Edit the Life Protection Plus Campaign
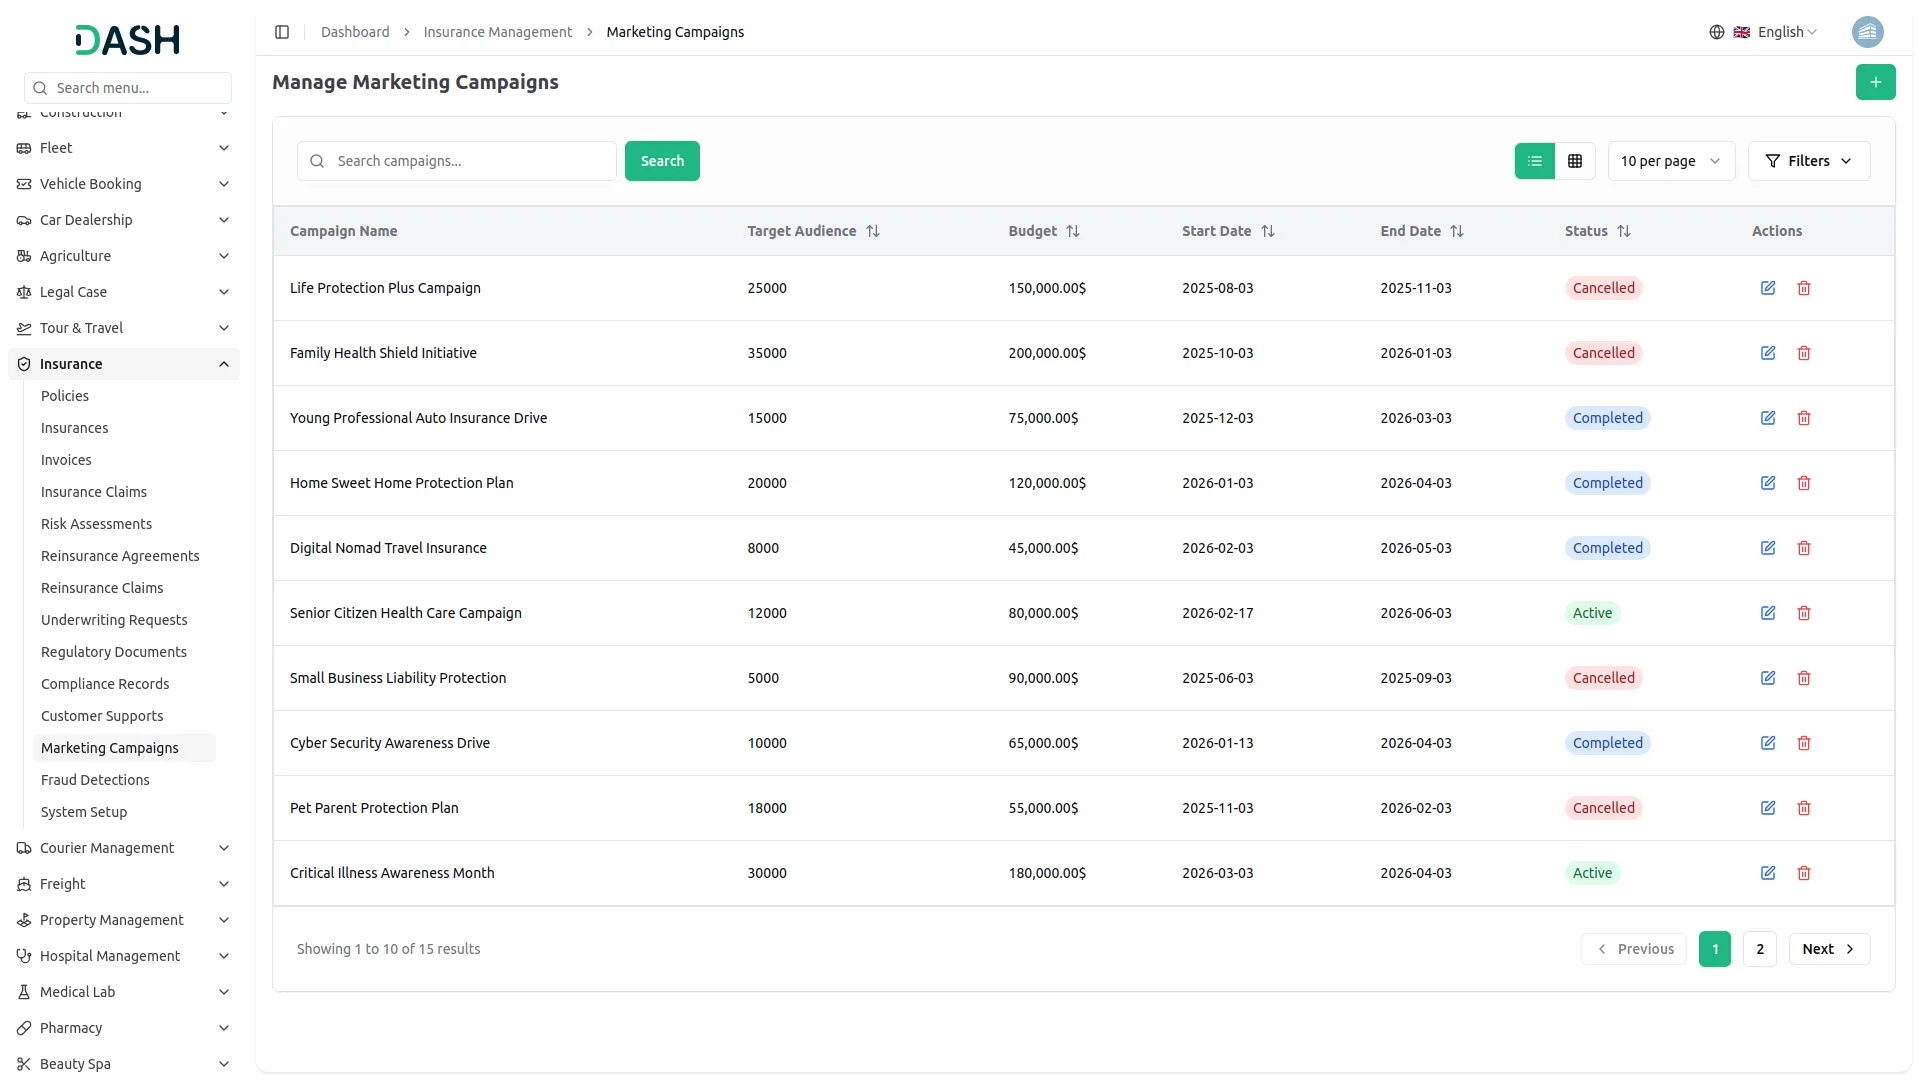1920x1080 pixels. (1768, 288)
